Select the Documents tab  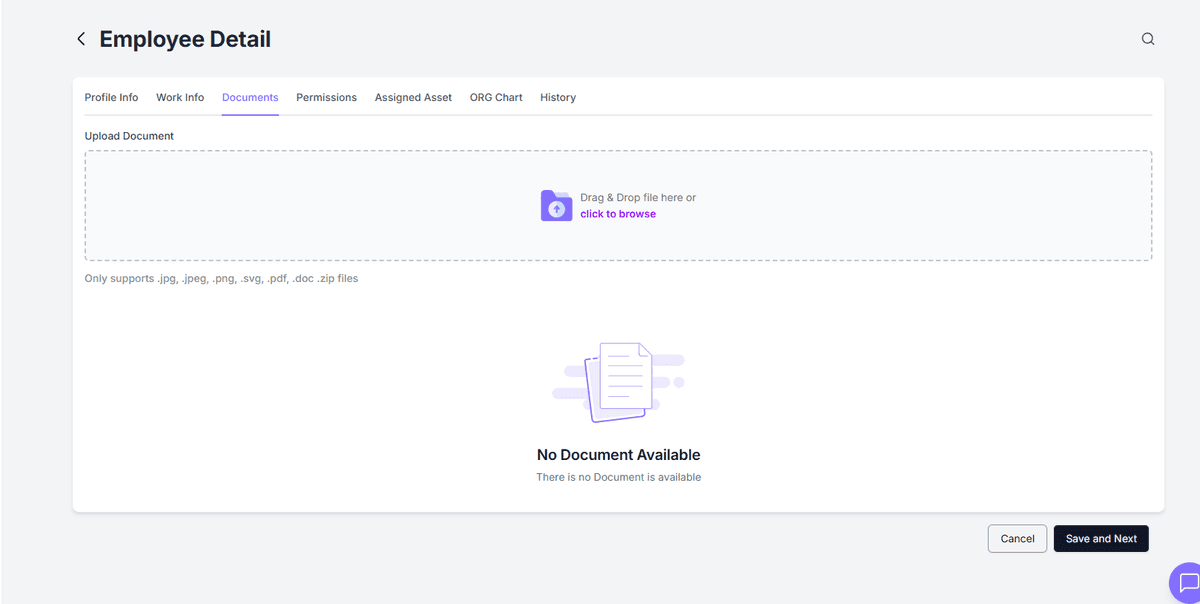[250, 97]
